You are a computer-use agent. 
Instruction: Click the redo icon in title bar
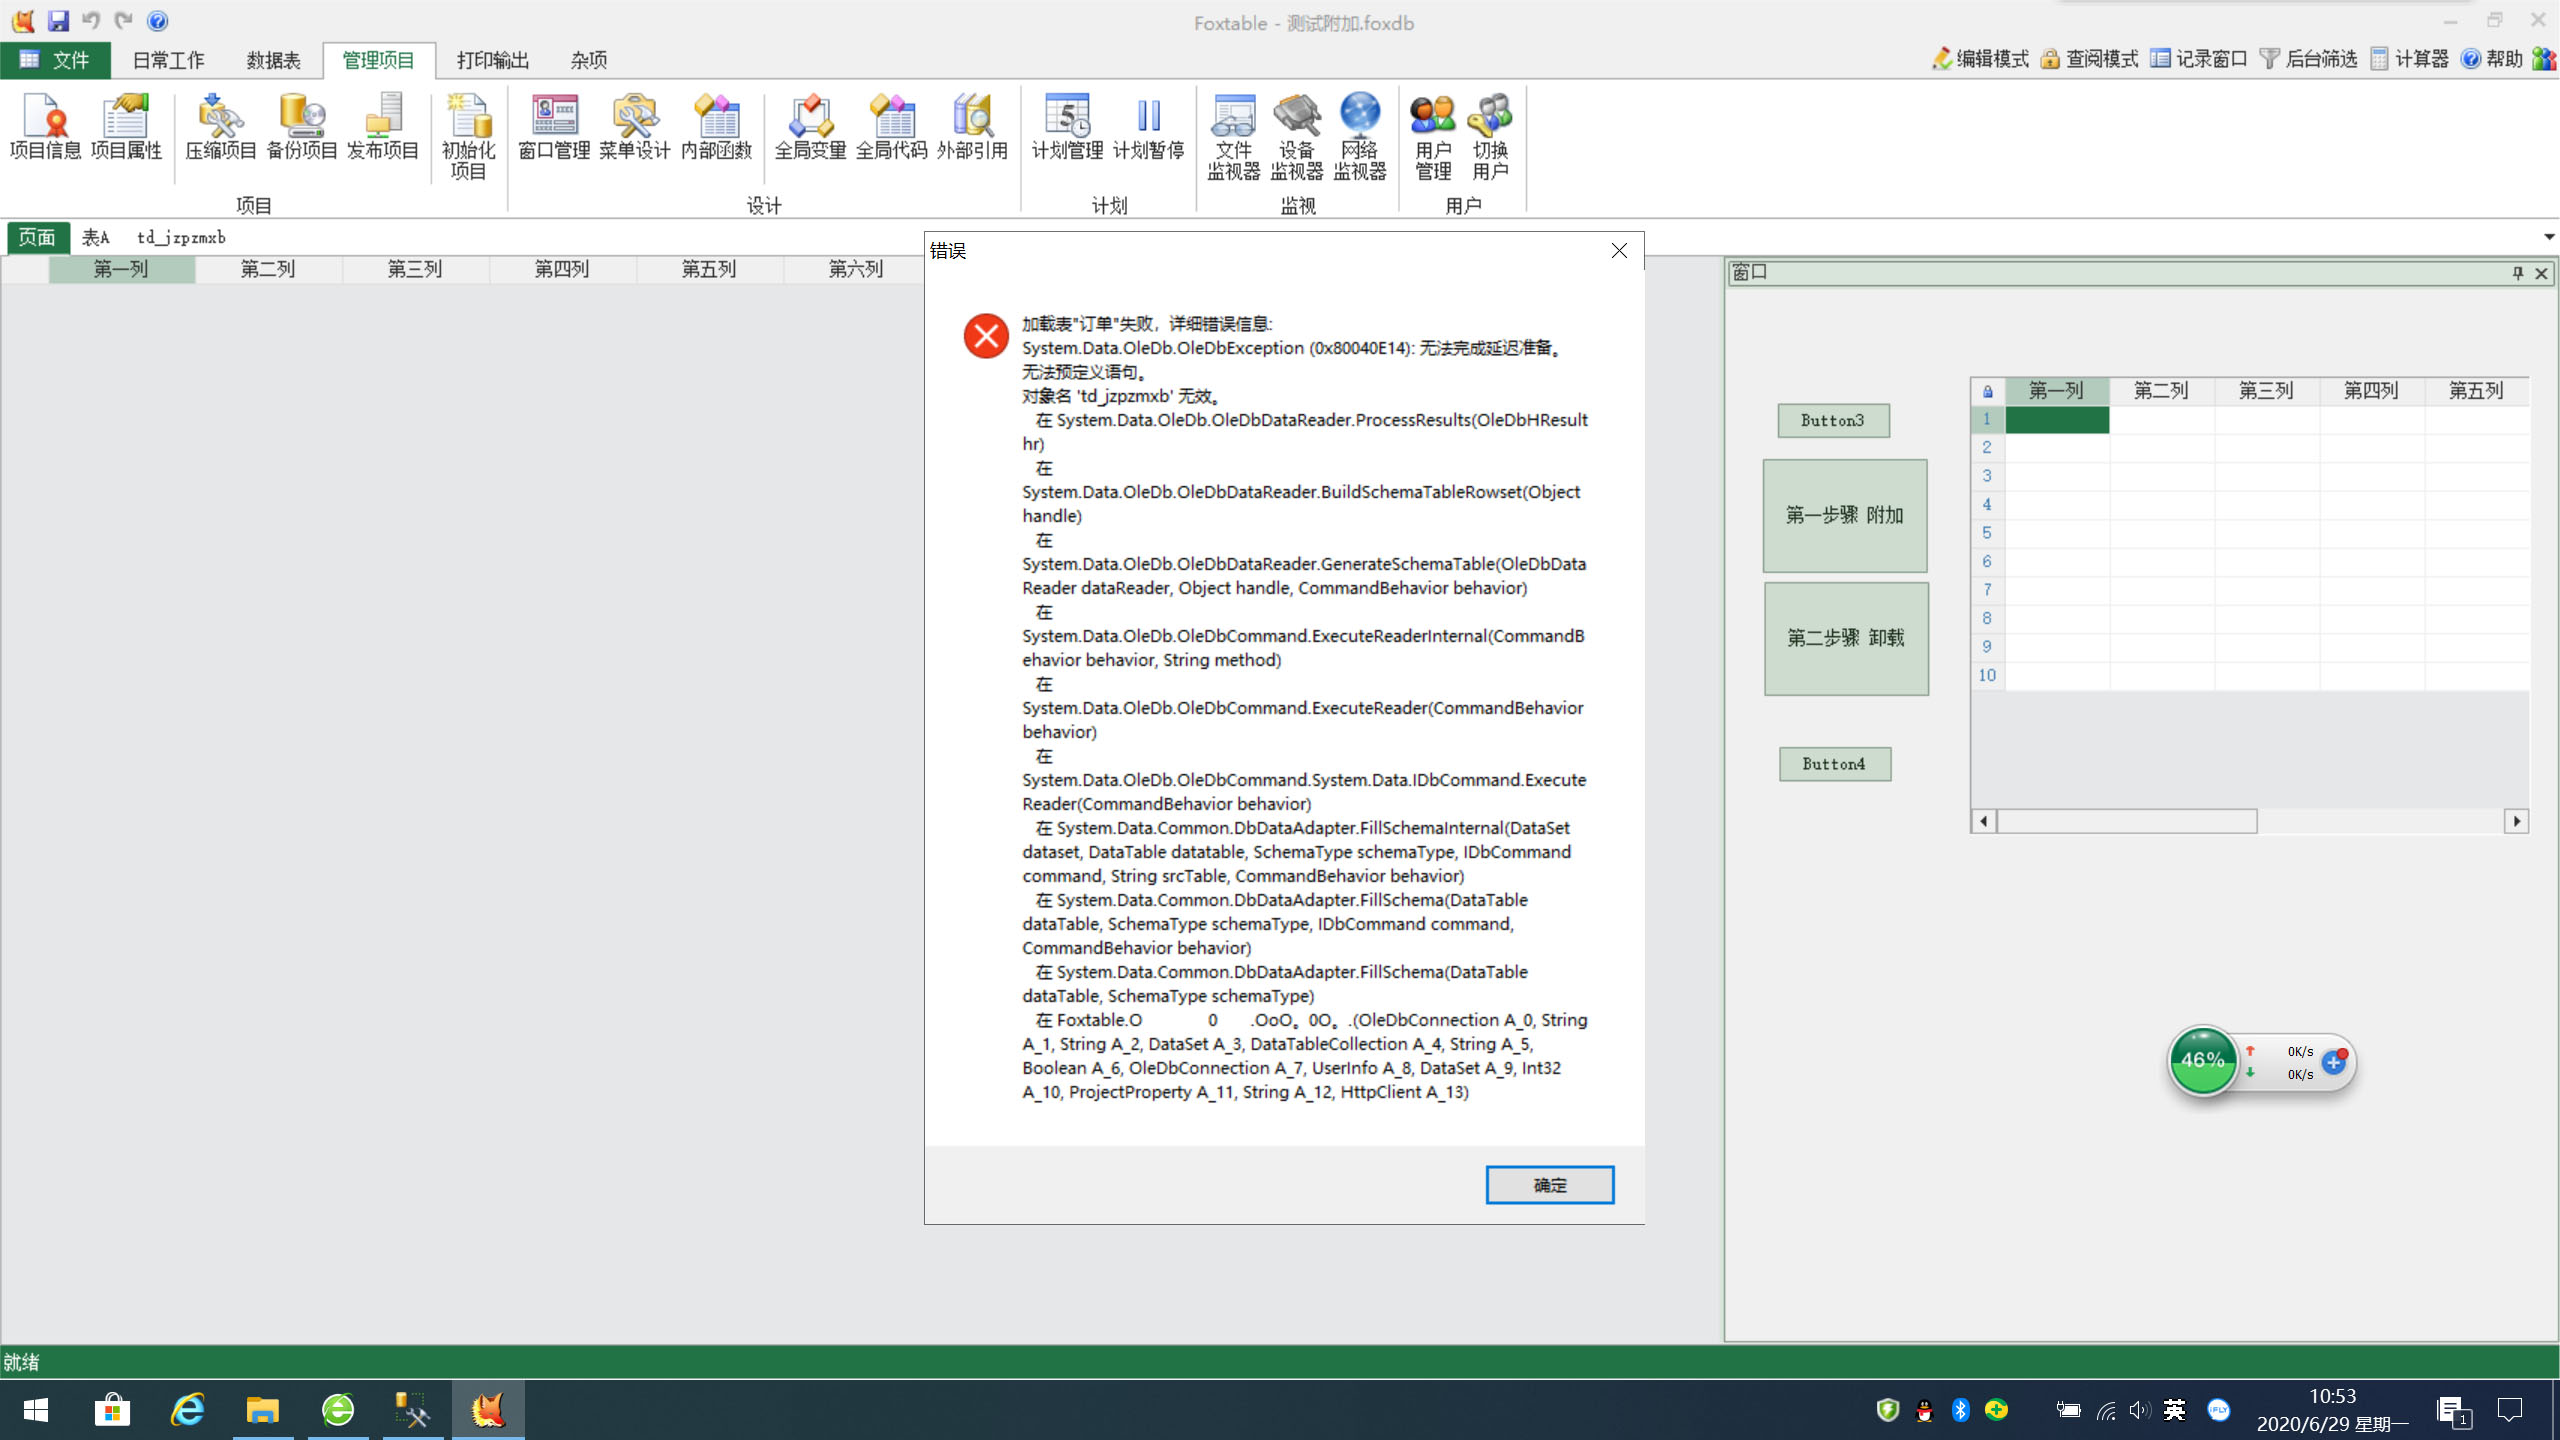click(124, 21)
